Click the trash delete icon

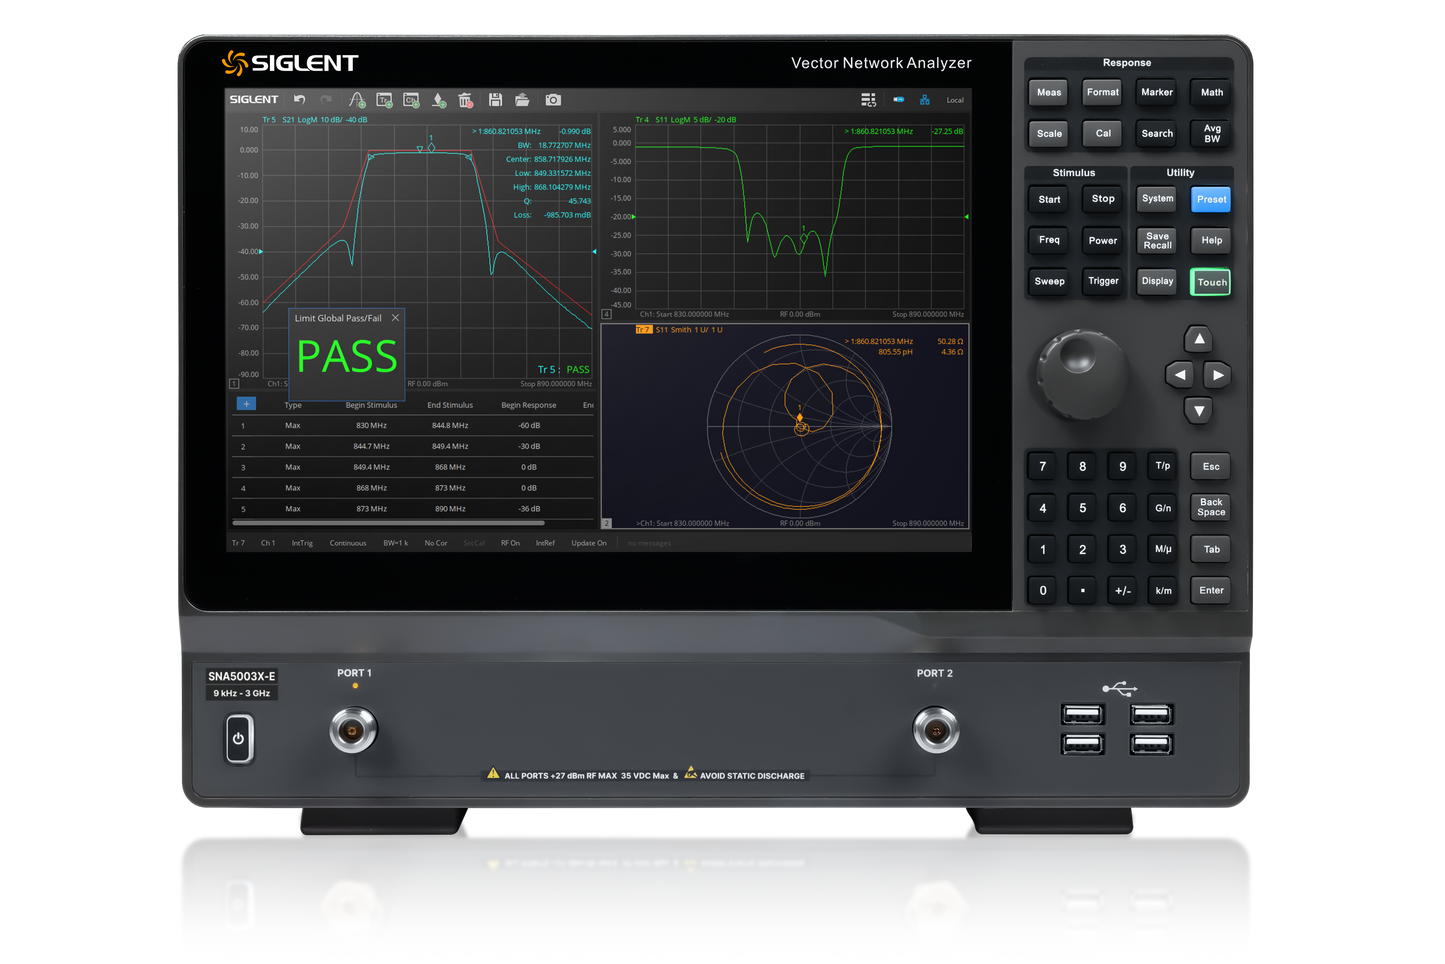pos(466,100)
